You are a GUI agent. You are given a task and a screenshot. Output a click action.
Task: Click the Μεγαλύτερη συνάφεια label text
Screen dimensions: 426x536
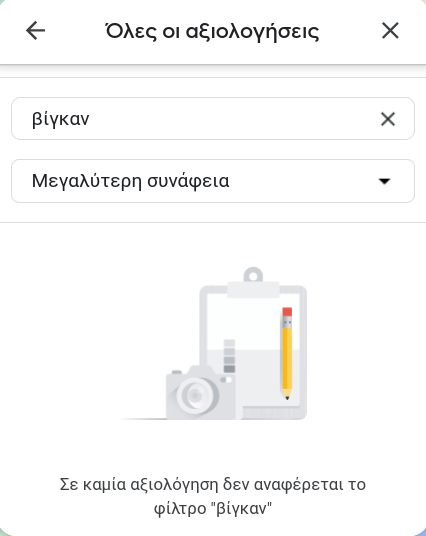coord(130,181)
